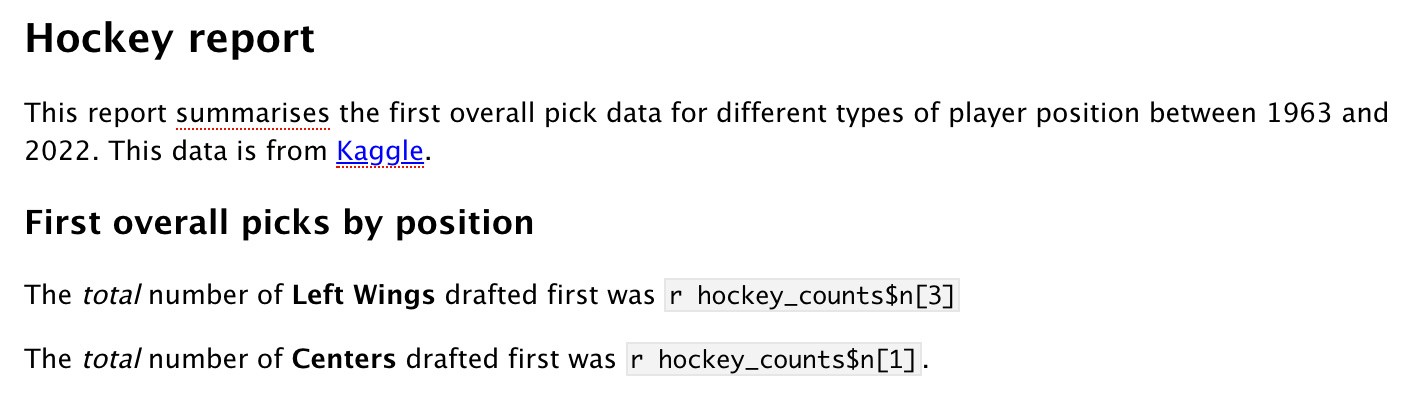Open the Kaggle hyperlink
This screenshot has height=406, width=1416.
click(x=380, y=153)
